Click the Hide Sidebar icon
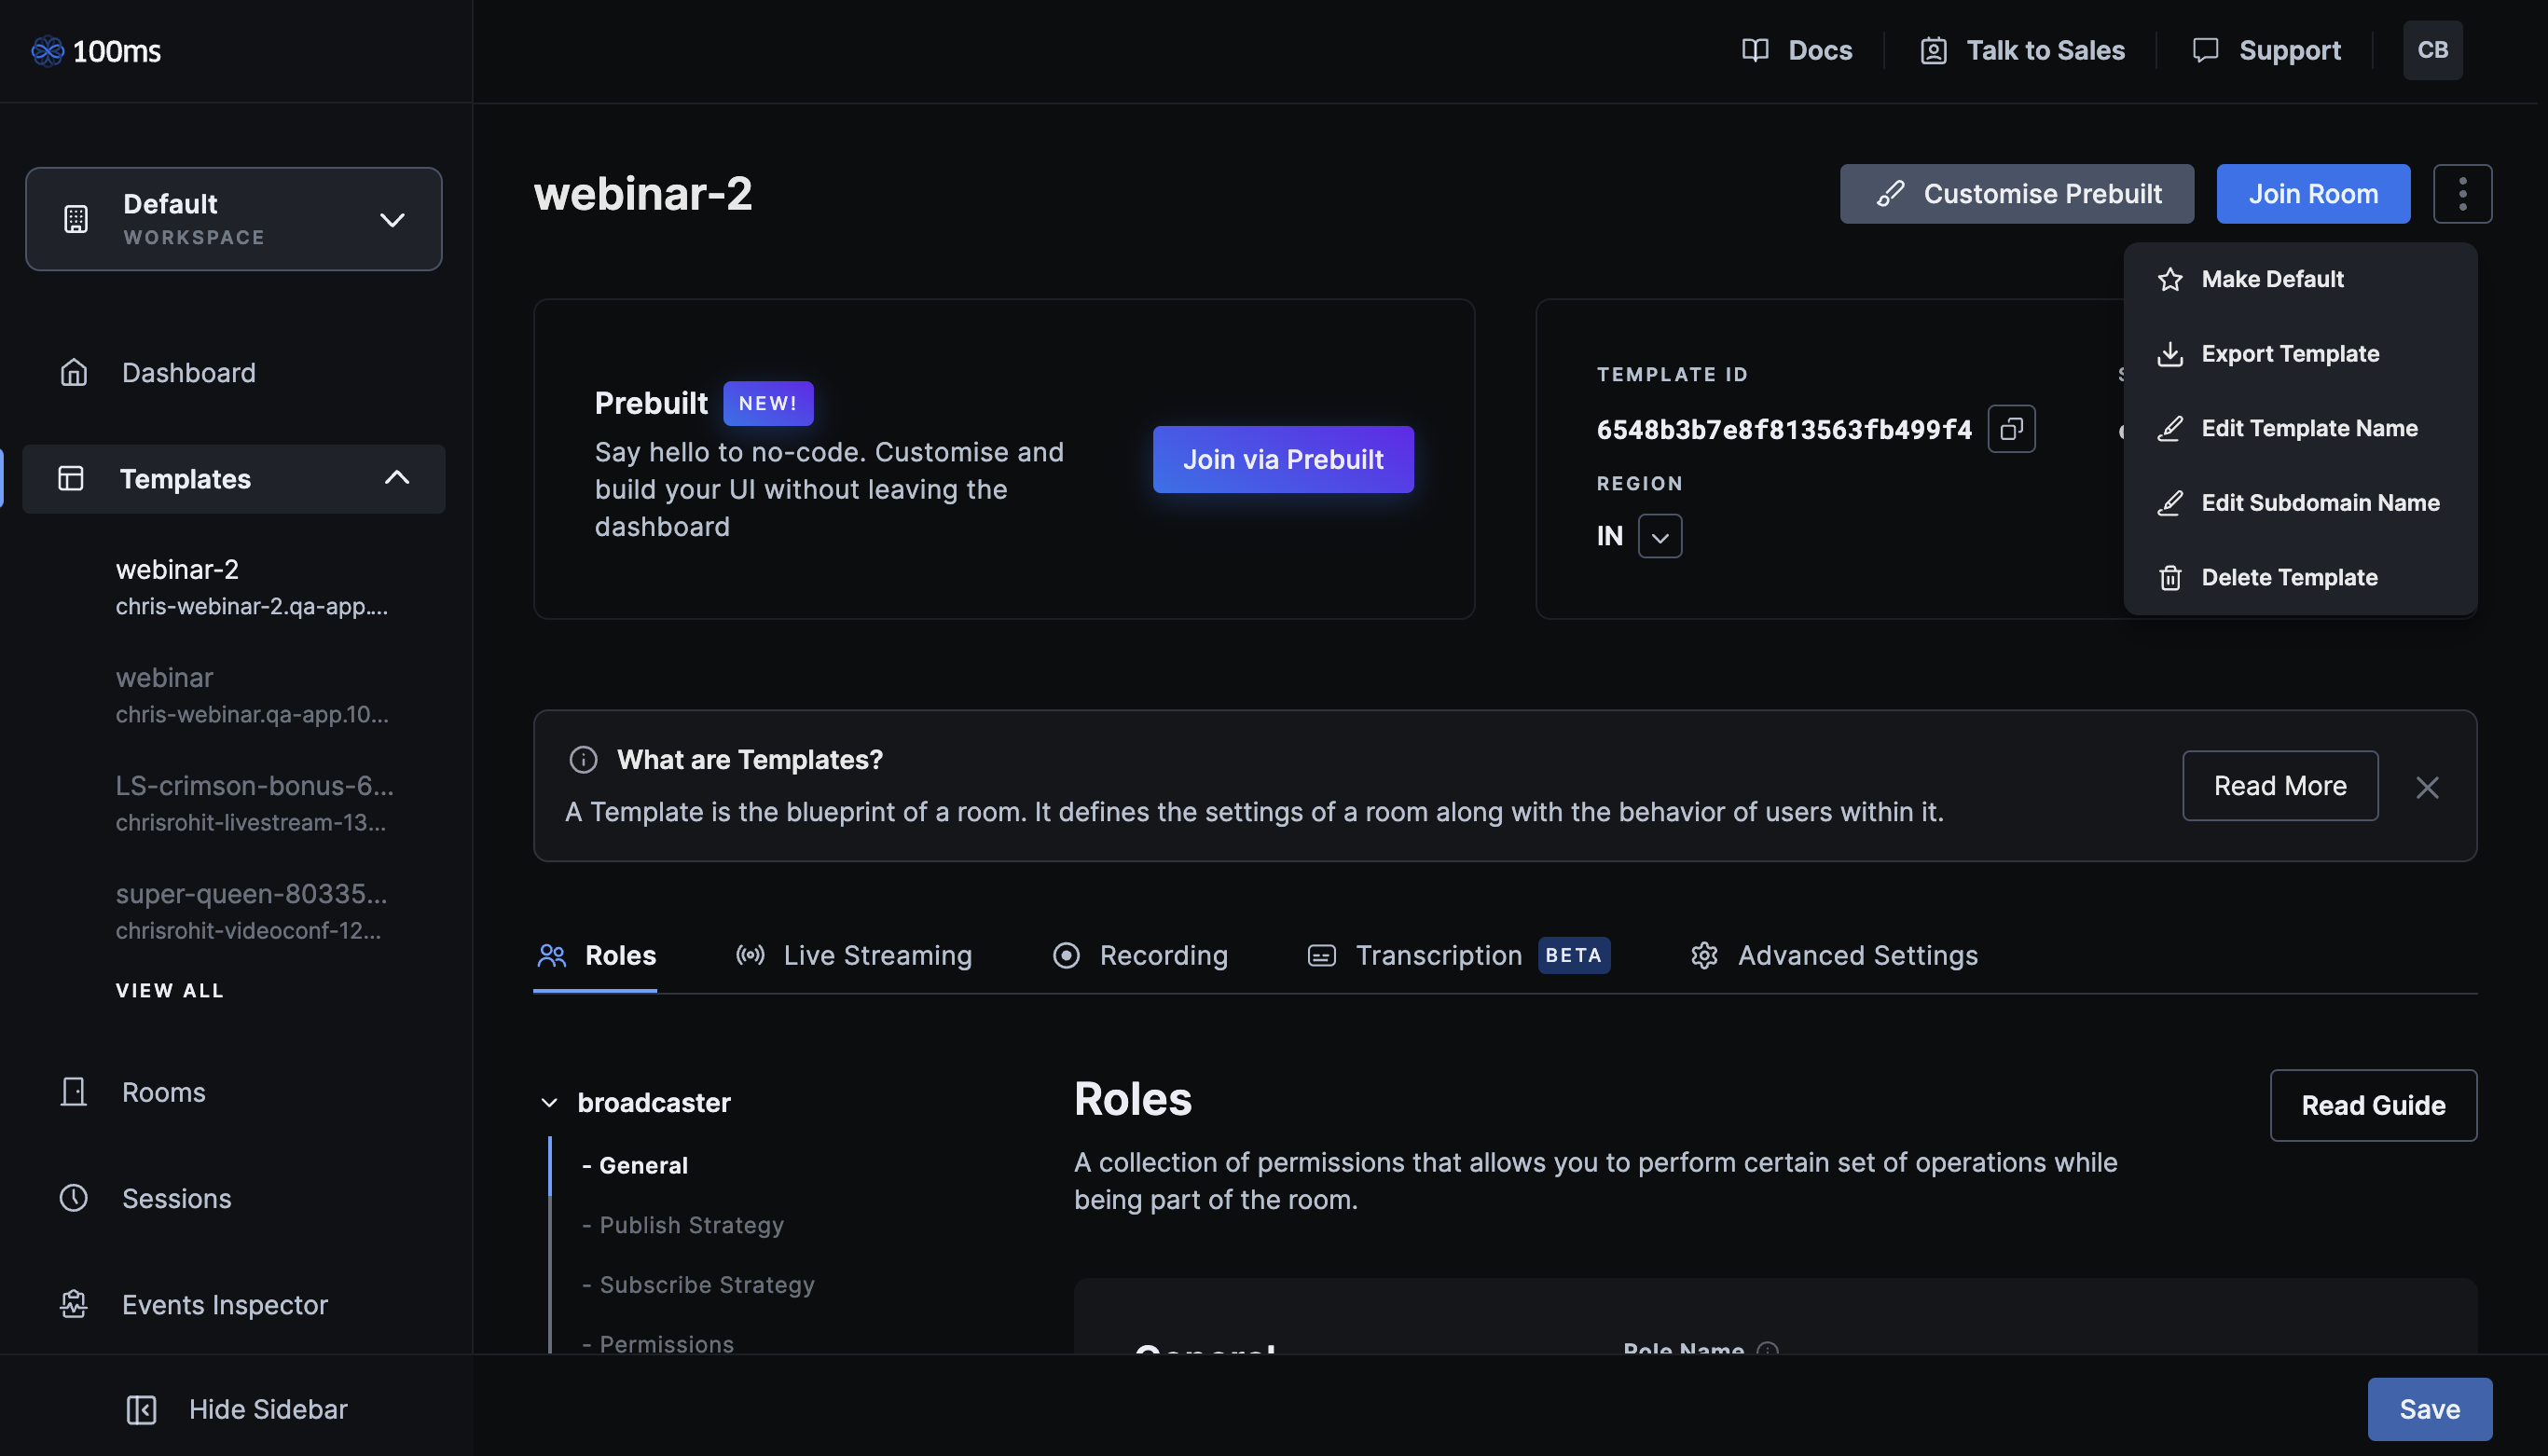 [x=141, y=1410]
